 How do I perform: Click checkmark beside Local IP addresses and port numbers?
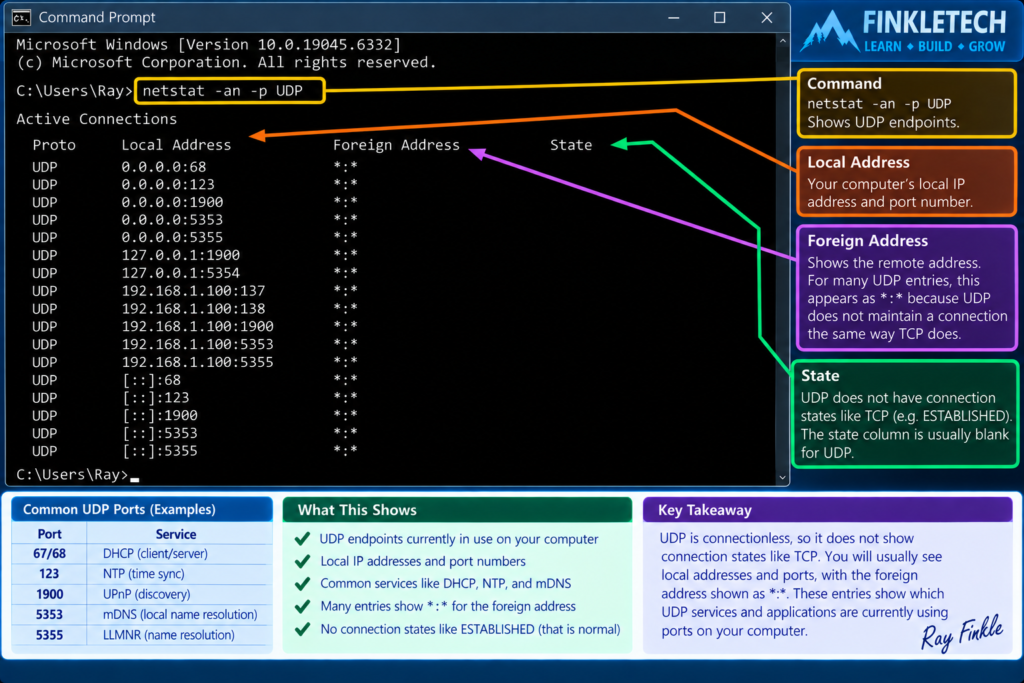pos(302,562)
